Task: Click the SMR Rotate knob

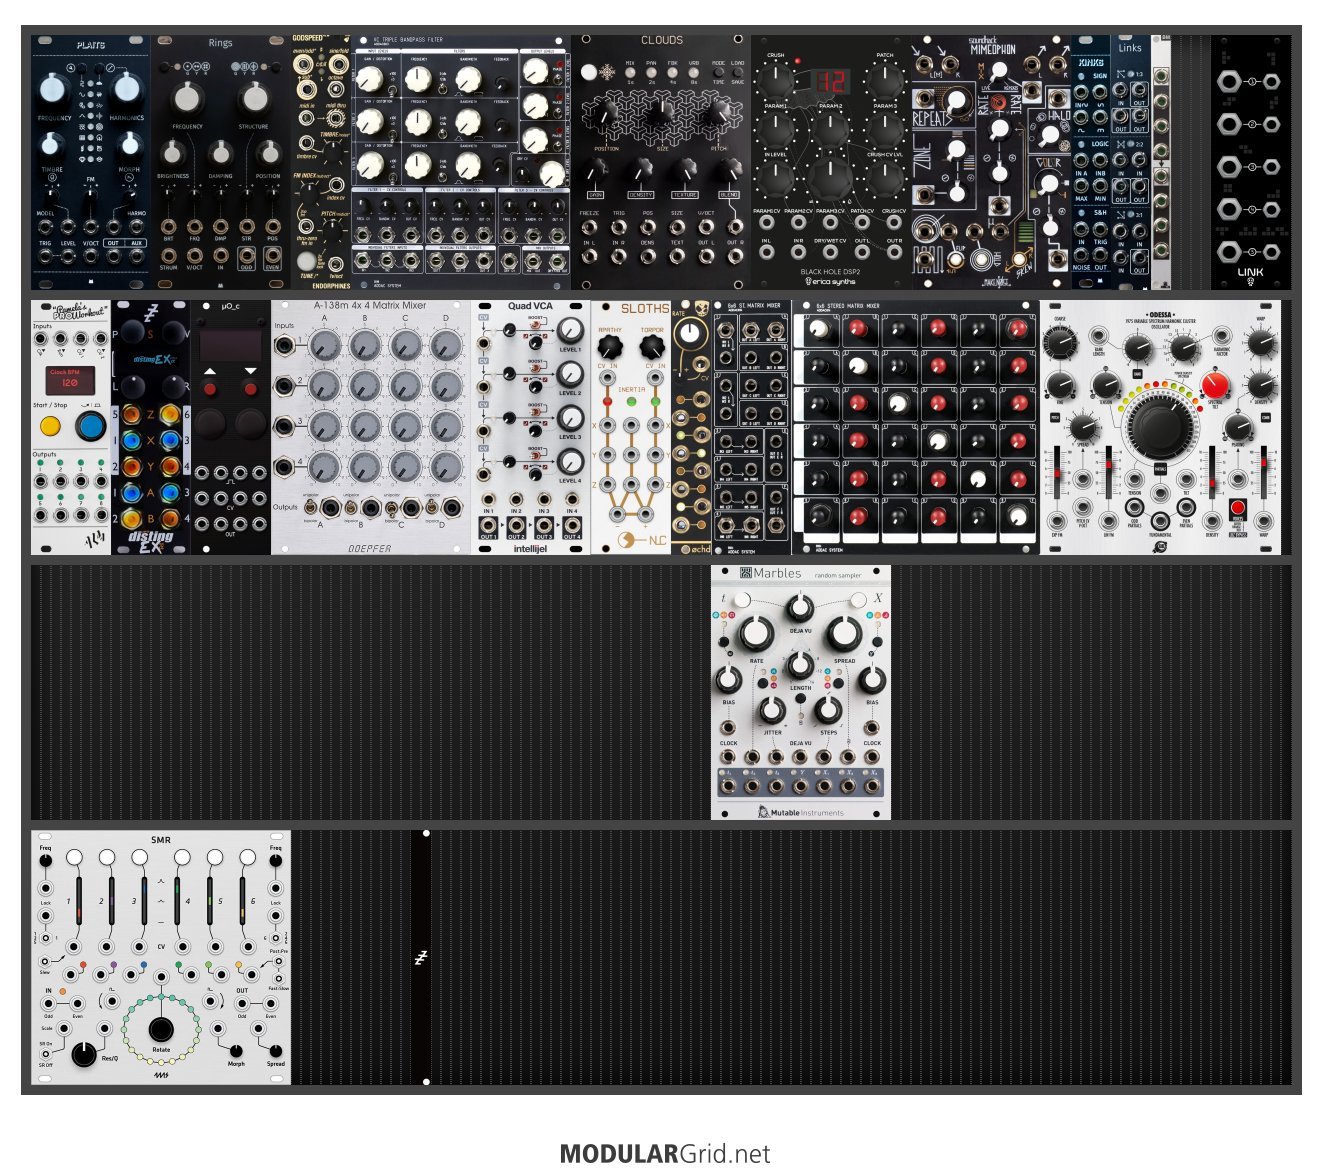Action: point(160,1030)
